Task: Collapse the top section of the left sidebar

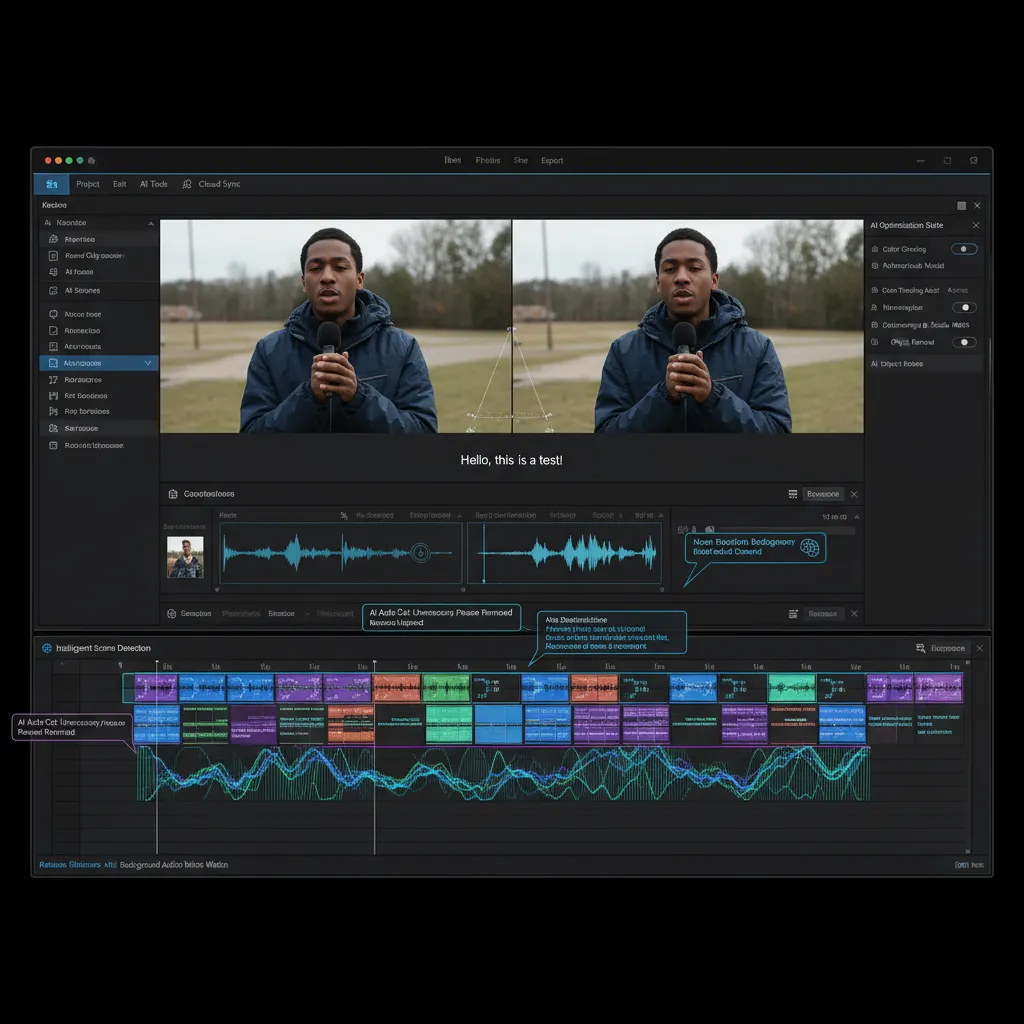Action: pyautogui.click(x=151, y=223)
